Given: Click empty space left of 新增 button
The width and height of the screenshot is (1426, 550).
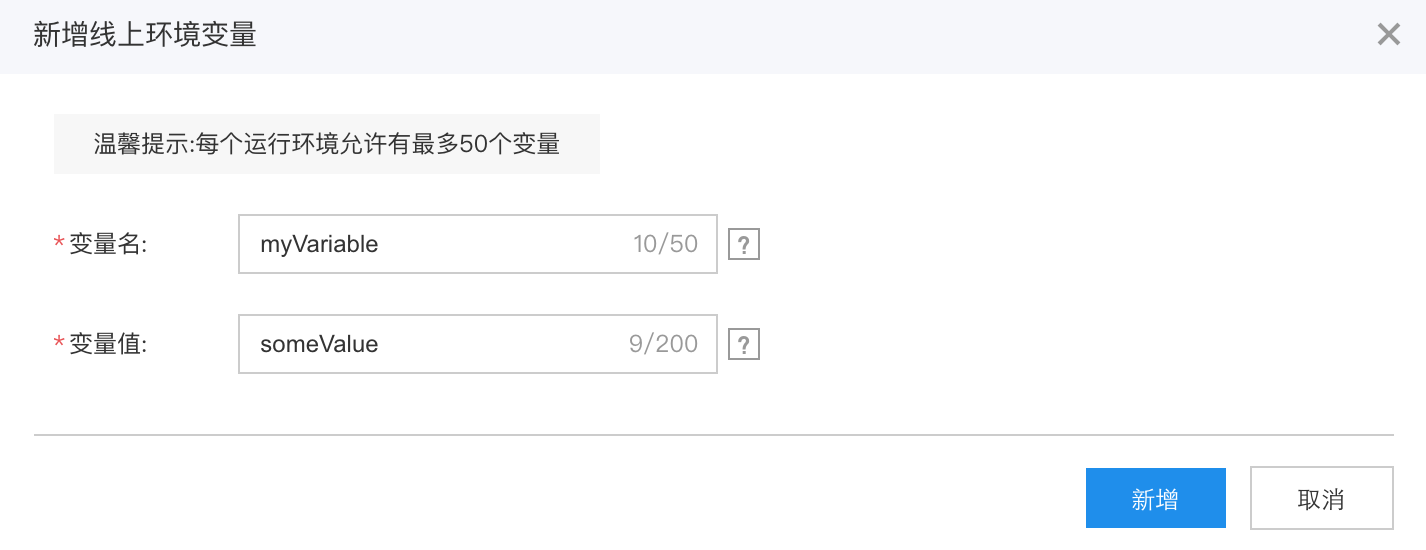Looking at the screenshot, I should [x=560, y=498].
